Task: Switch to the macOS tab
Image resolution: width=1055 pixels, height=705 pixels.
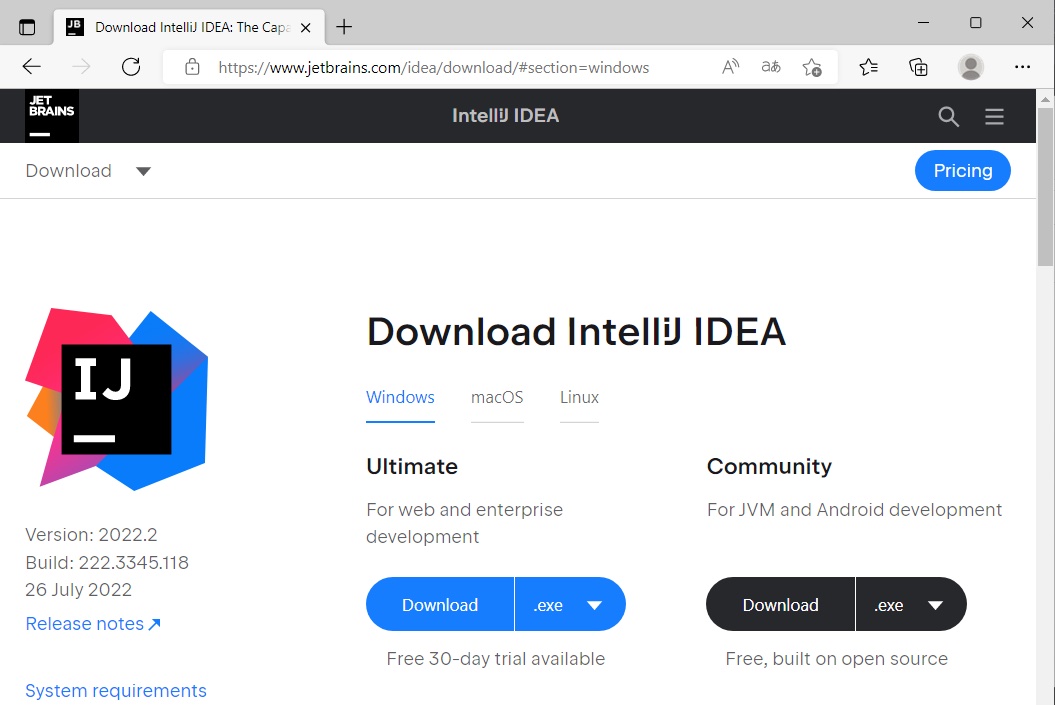Action: [x=497, y=397]
